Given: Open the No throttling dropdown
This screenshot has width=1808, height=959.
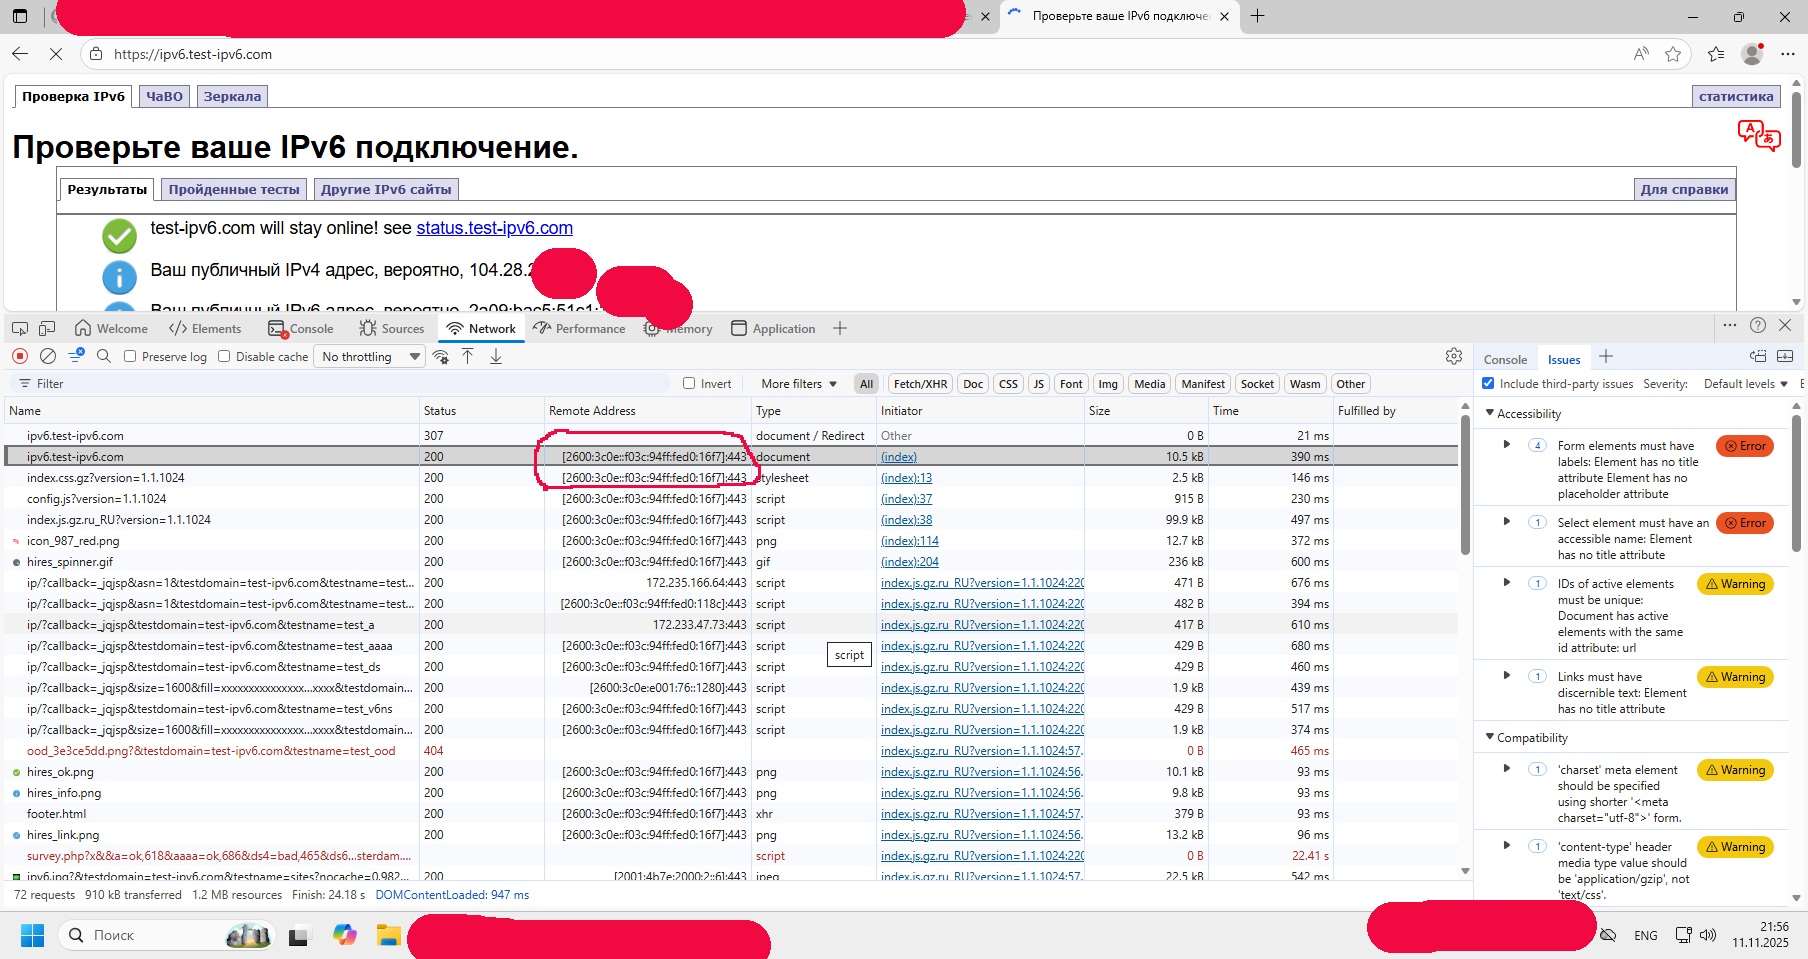Looking at the screenshot, I should [x=370, y=357].
